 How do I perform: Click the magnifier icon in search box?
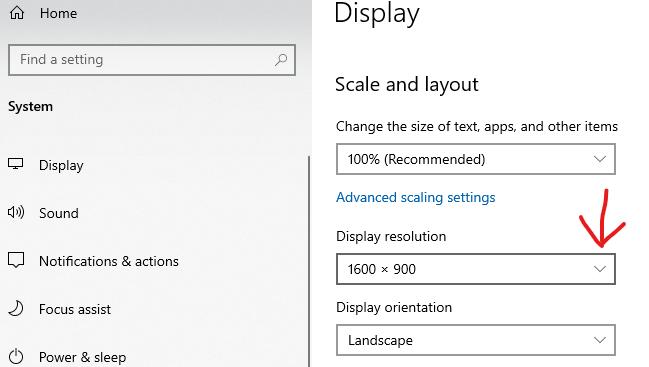[281, 60]
